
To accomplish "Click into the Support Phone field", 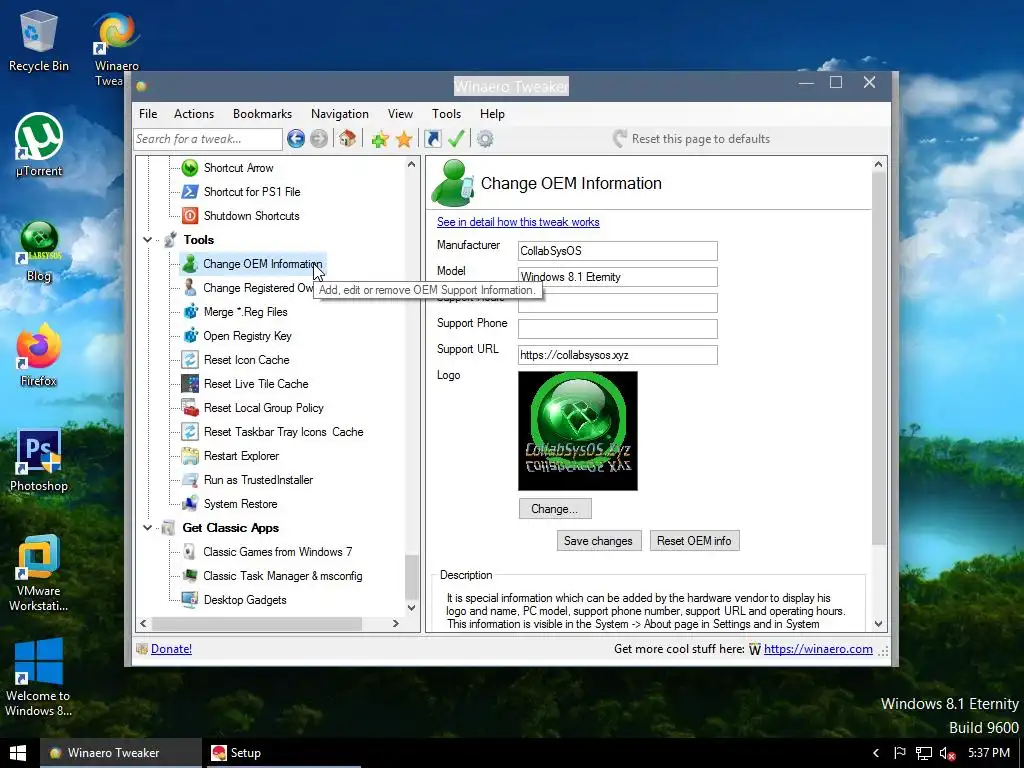I will pos(618,329).
